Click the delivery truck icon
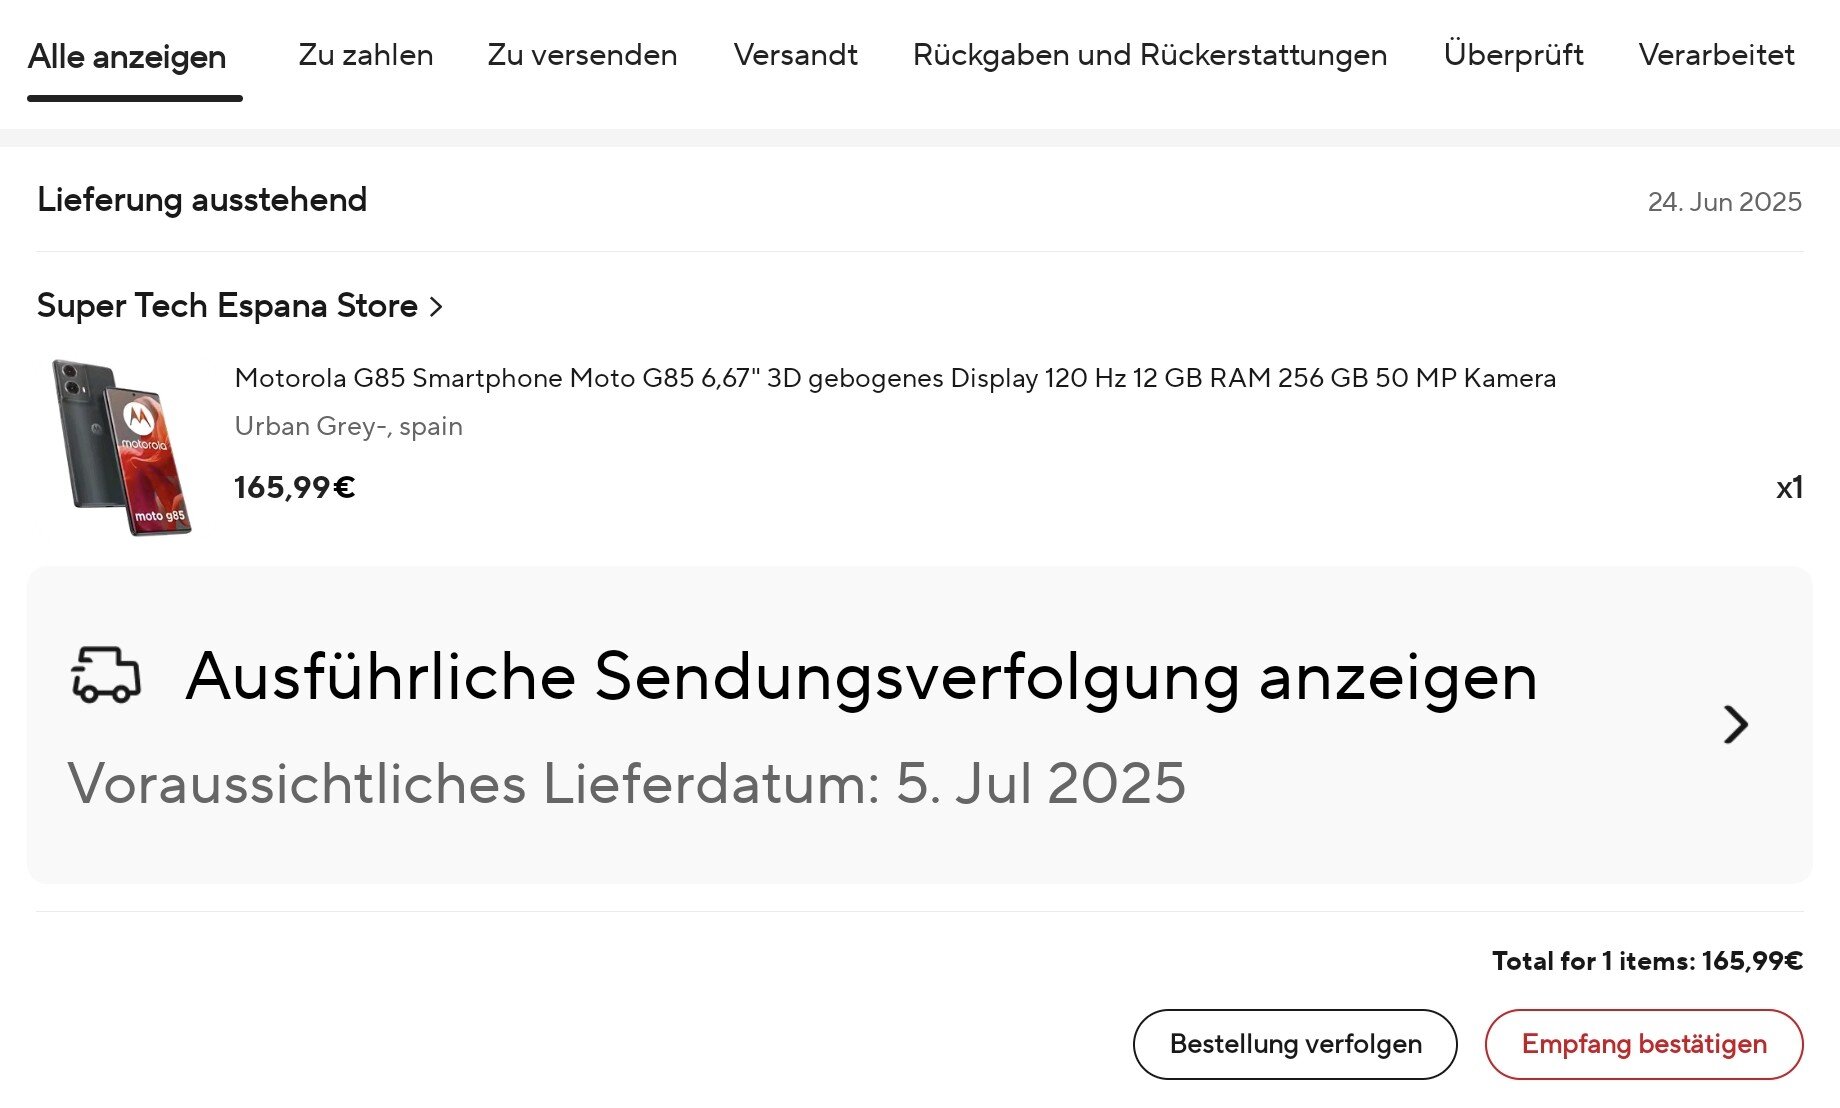The image size is (1840, 1108). point(105,676)
